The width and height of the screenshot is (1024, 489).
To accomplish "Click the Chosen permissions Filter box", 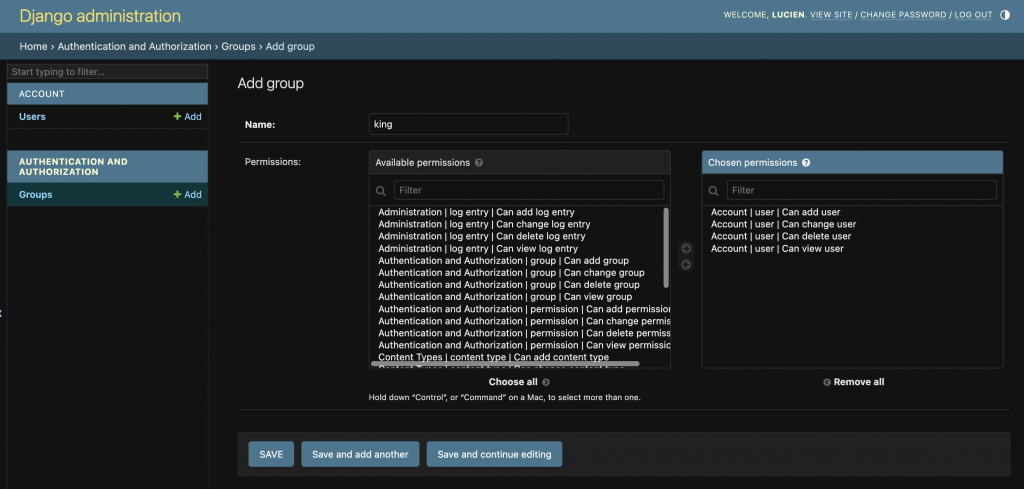I will pyautogui.click(x=861, y=190).
